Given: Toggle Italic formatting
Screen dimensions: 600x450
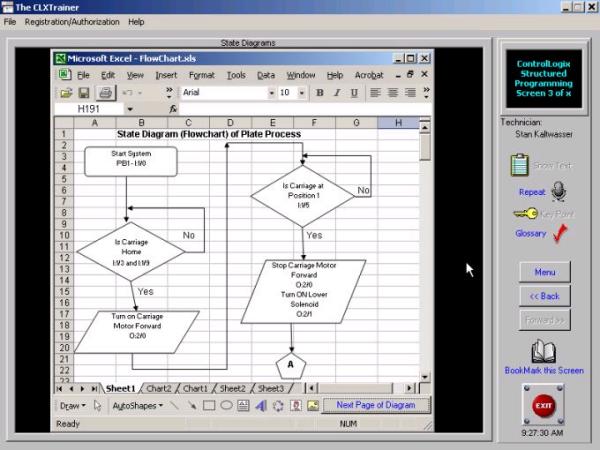Looking at the screenshot, I should coord(337,93).
